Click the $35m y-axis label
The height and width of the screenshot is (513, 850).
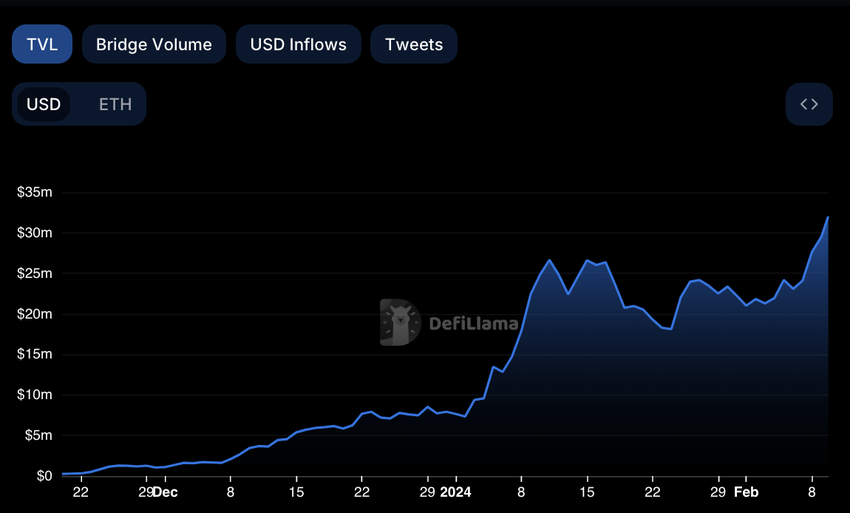click(35, 192)
